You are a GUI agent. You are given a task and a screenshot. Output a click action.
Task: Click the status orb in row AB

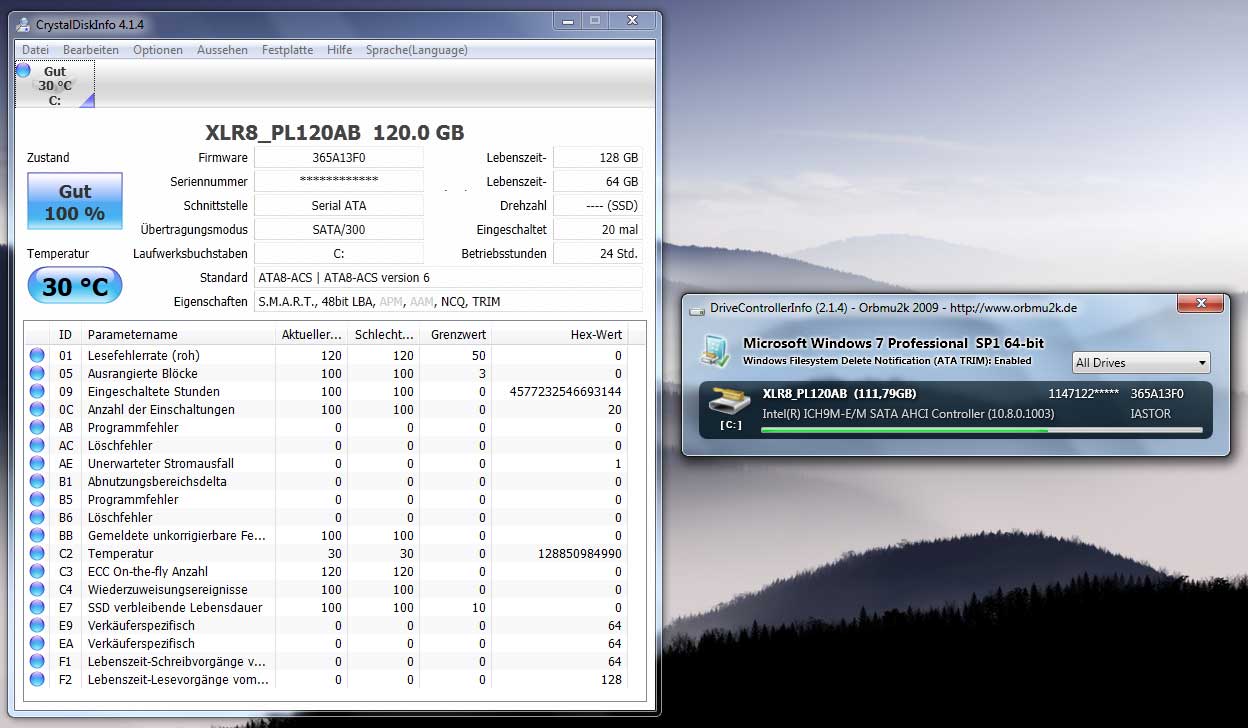[37, 427]
